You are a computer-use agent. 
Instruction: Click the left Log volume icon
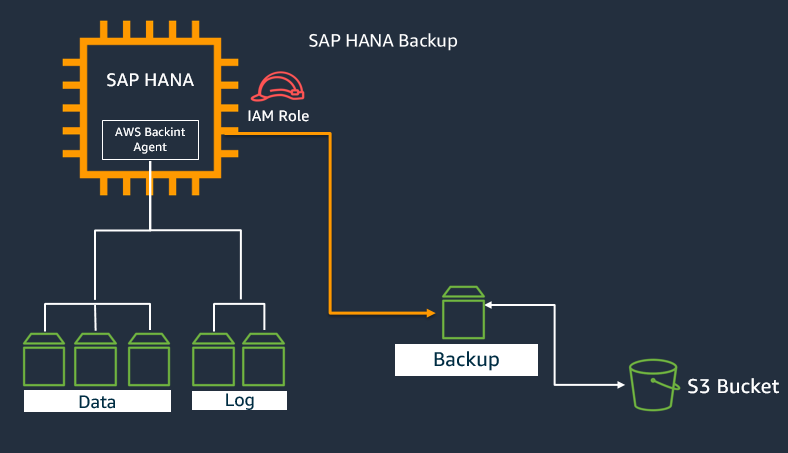coord(214,359)
